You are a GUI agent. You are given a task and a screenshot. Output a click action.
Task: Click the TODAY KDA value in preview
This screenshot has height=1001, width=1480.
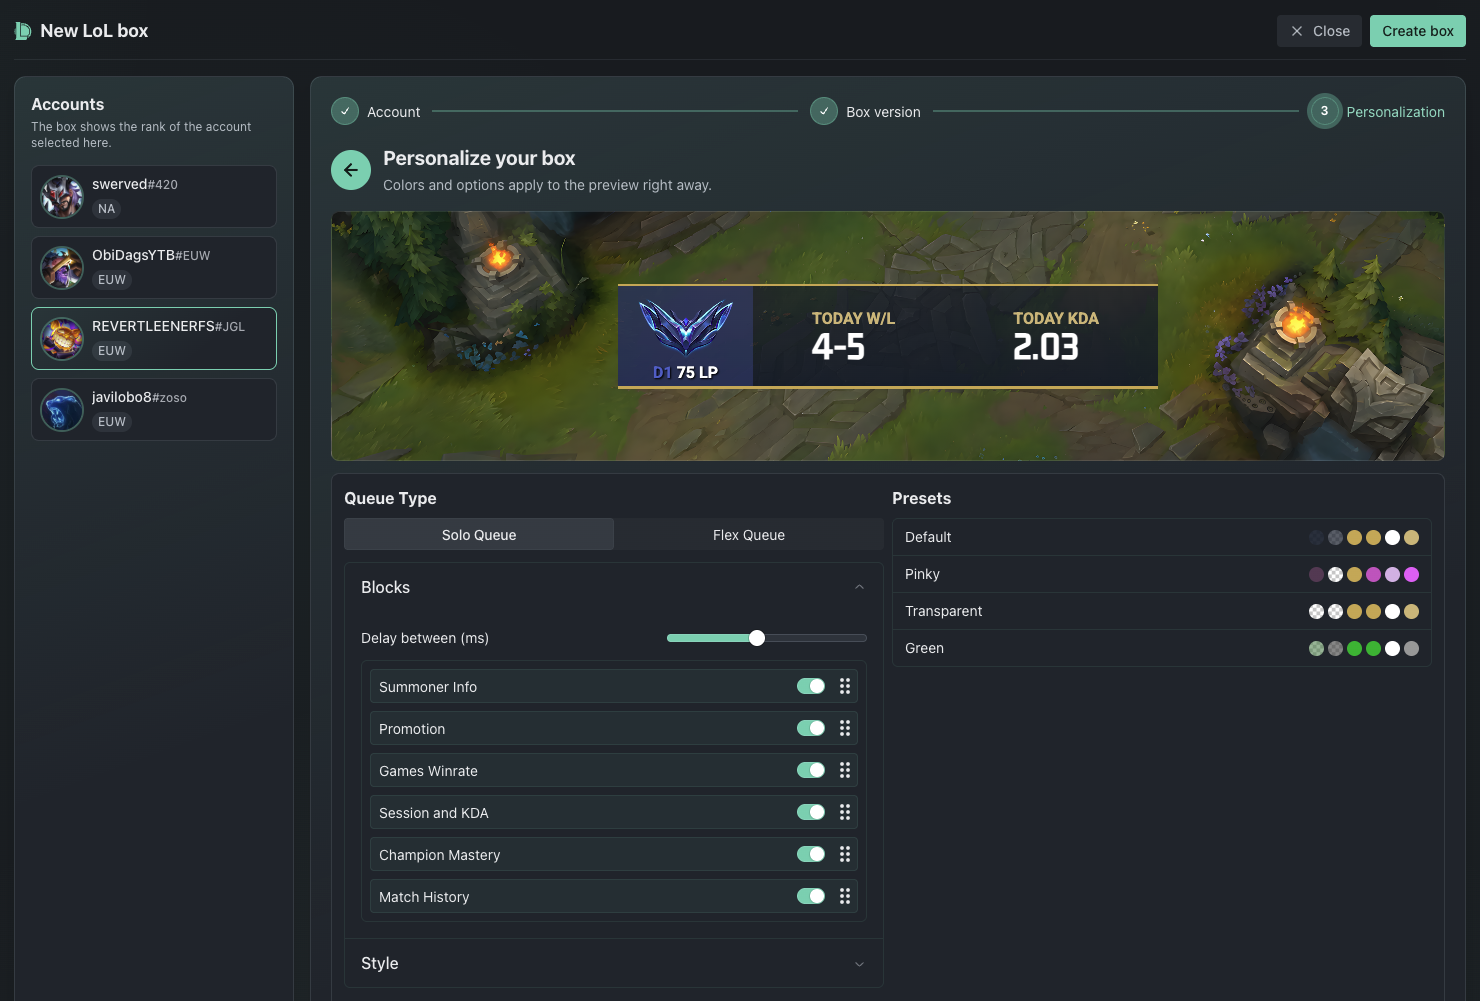click(x=1046, y=347)
